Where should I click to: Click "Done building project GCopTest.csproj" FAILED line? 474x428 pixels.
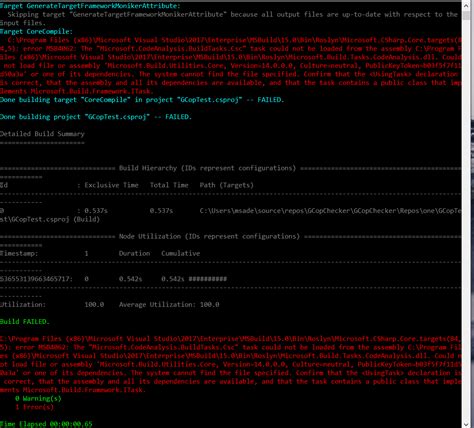tap(96, 117)
